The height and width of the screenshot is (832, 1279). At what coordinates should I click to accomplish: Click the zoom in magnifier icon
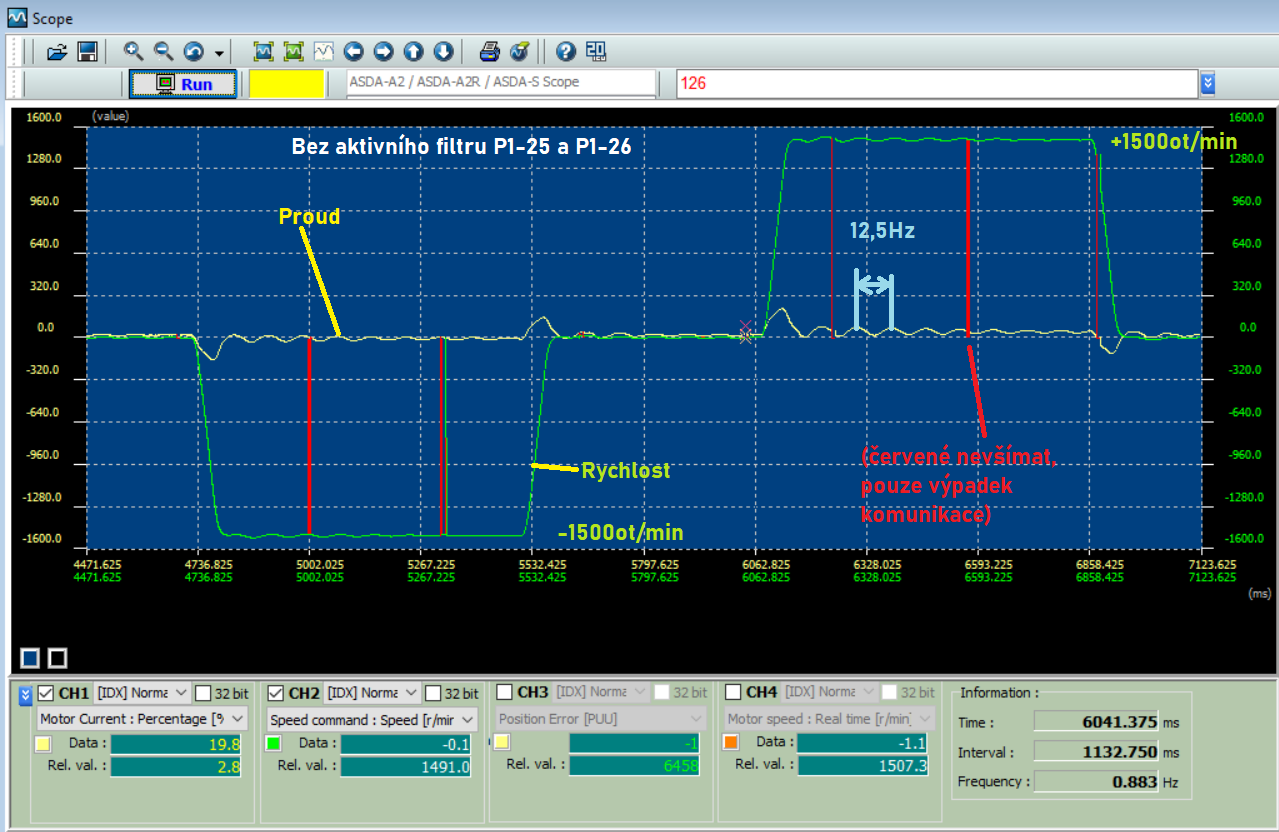click(133, 51)
